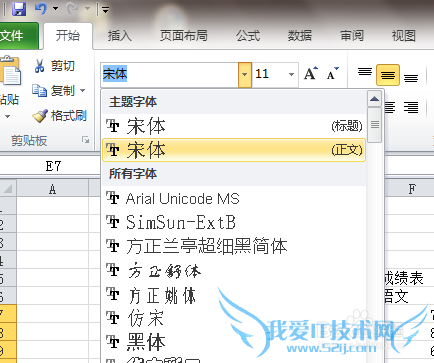
Task: Choose Arial Unicode MS font
Action: [x=234, y=198]
